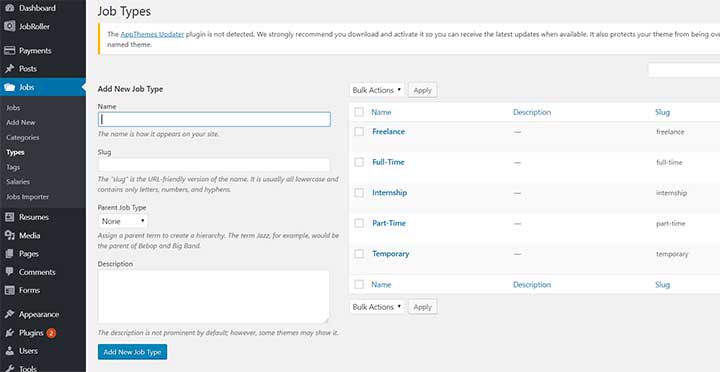The height and width of the screenshot is (372, 720).
Task: Select Add New under Jobs
Action: [21, 123]
